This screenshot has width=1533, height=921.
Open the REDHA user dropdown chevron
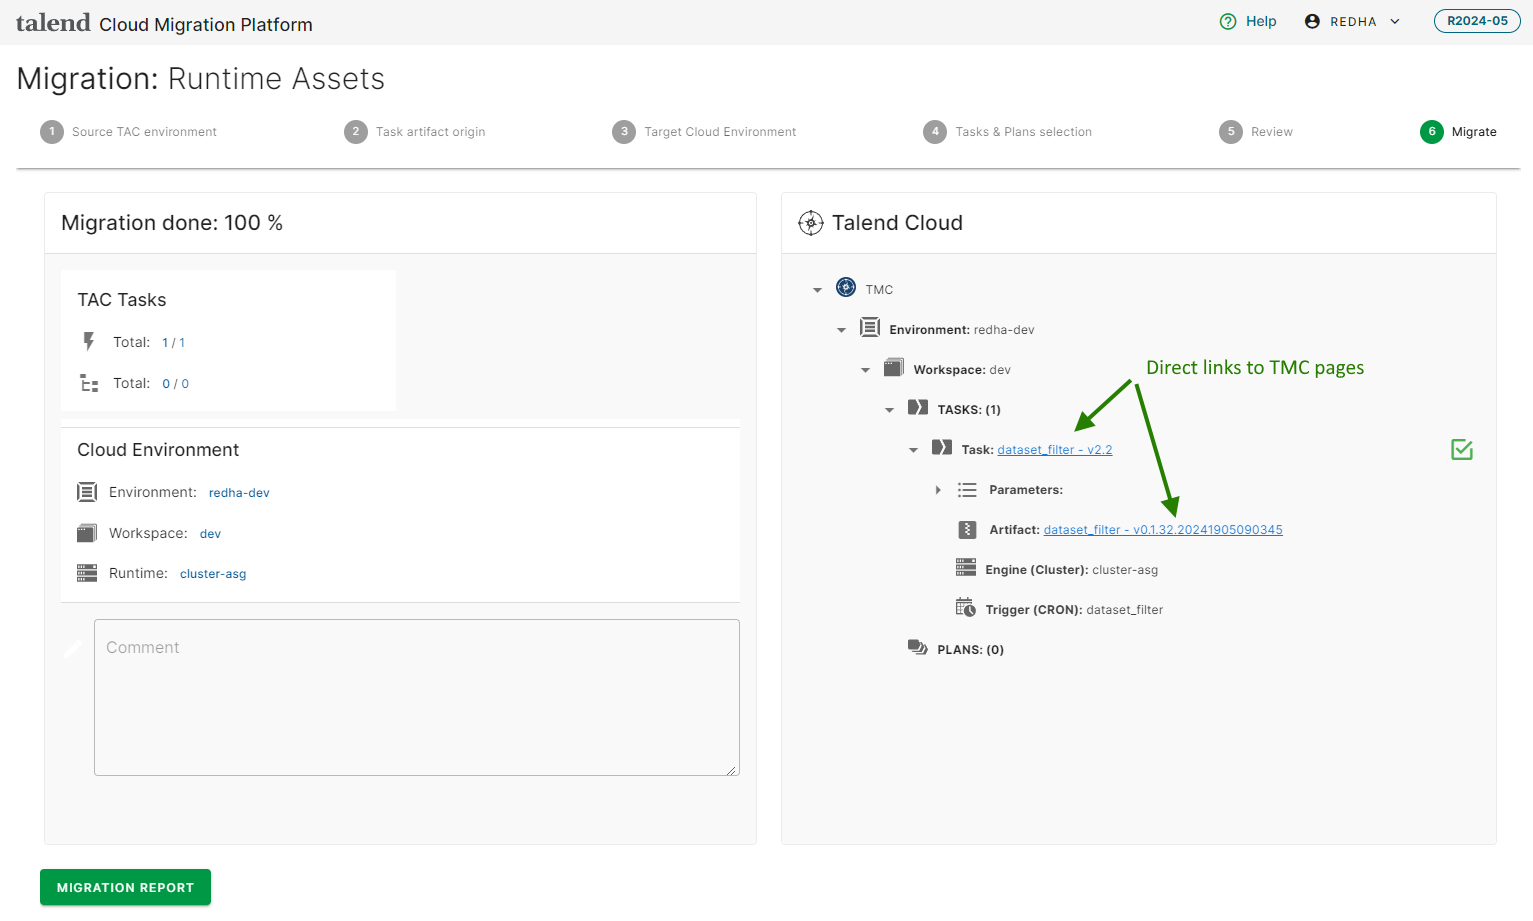[1395, 21]
